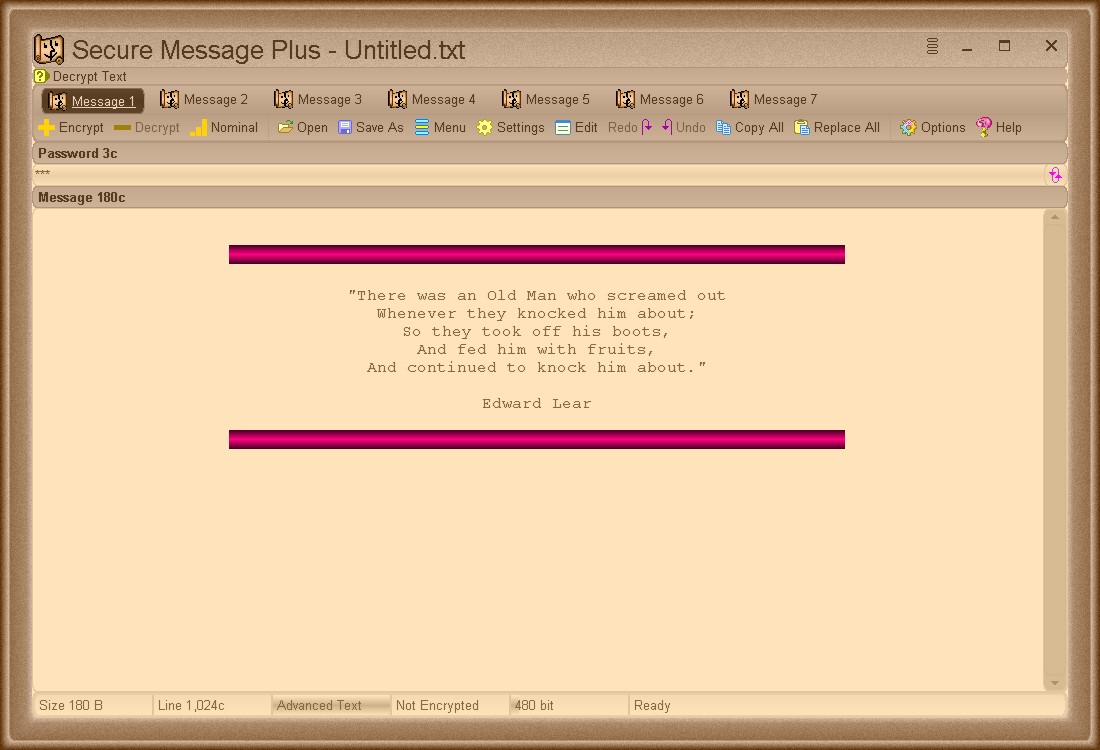Open Options via the colorful gear icon
This screenshot has height=750, width=1100.
coord(908,128)
